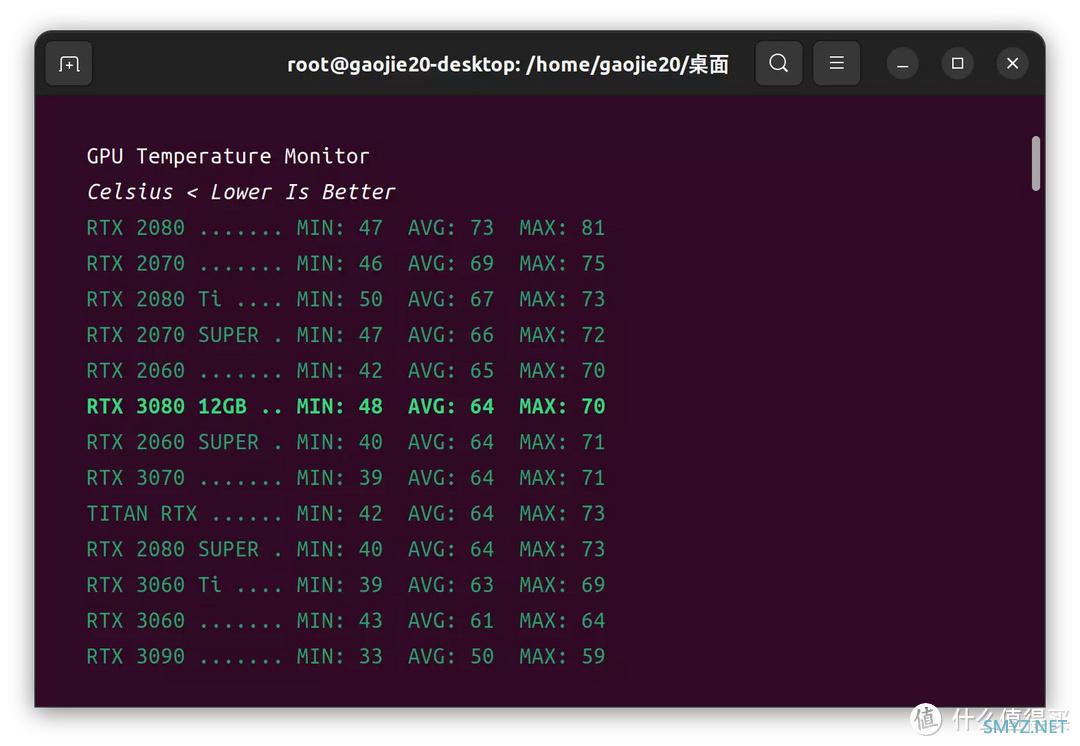
Task: Click 'MAX: 59' for RTX 3090
Action: pyautogui.click(x=562, y=656)
